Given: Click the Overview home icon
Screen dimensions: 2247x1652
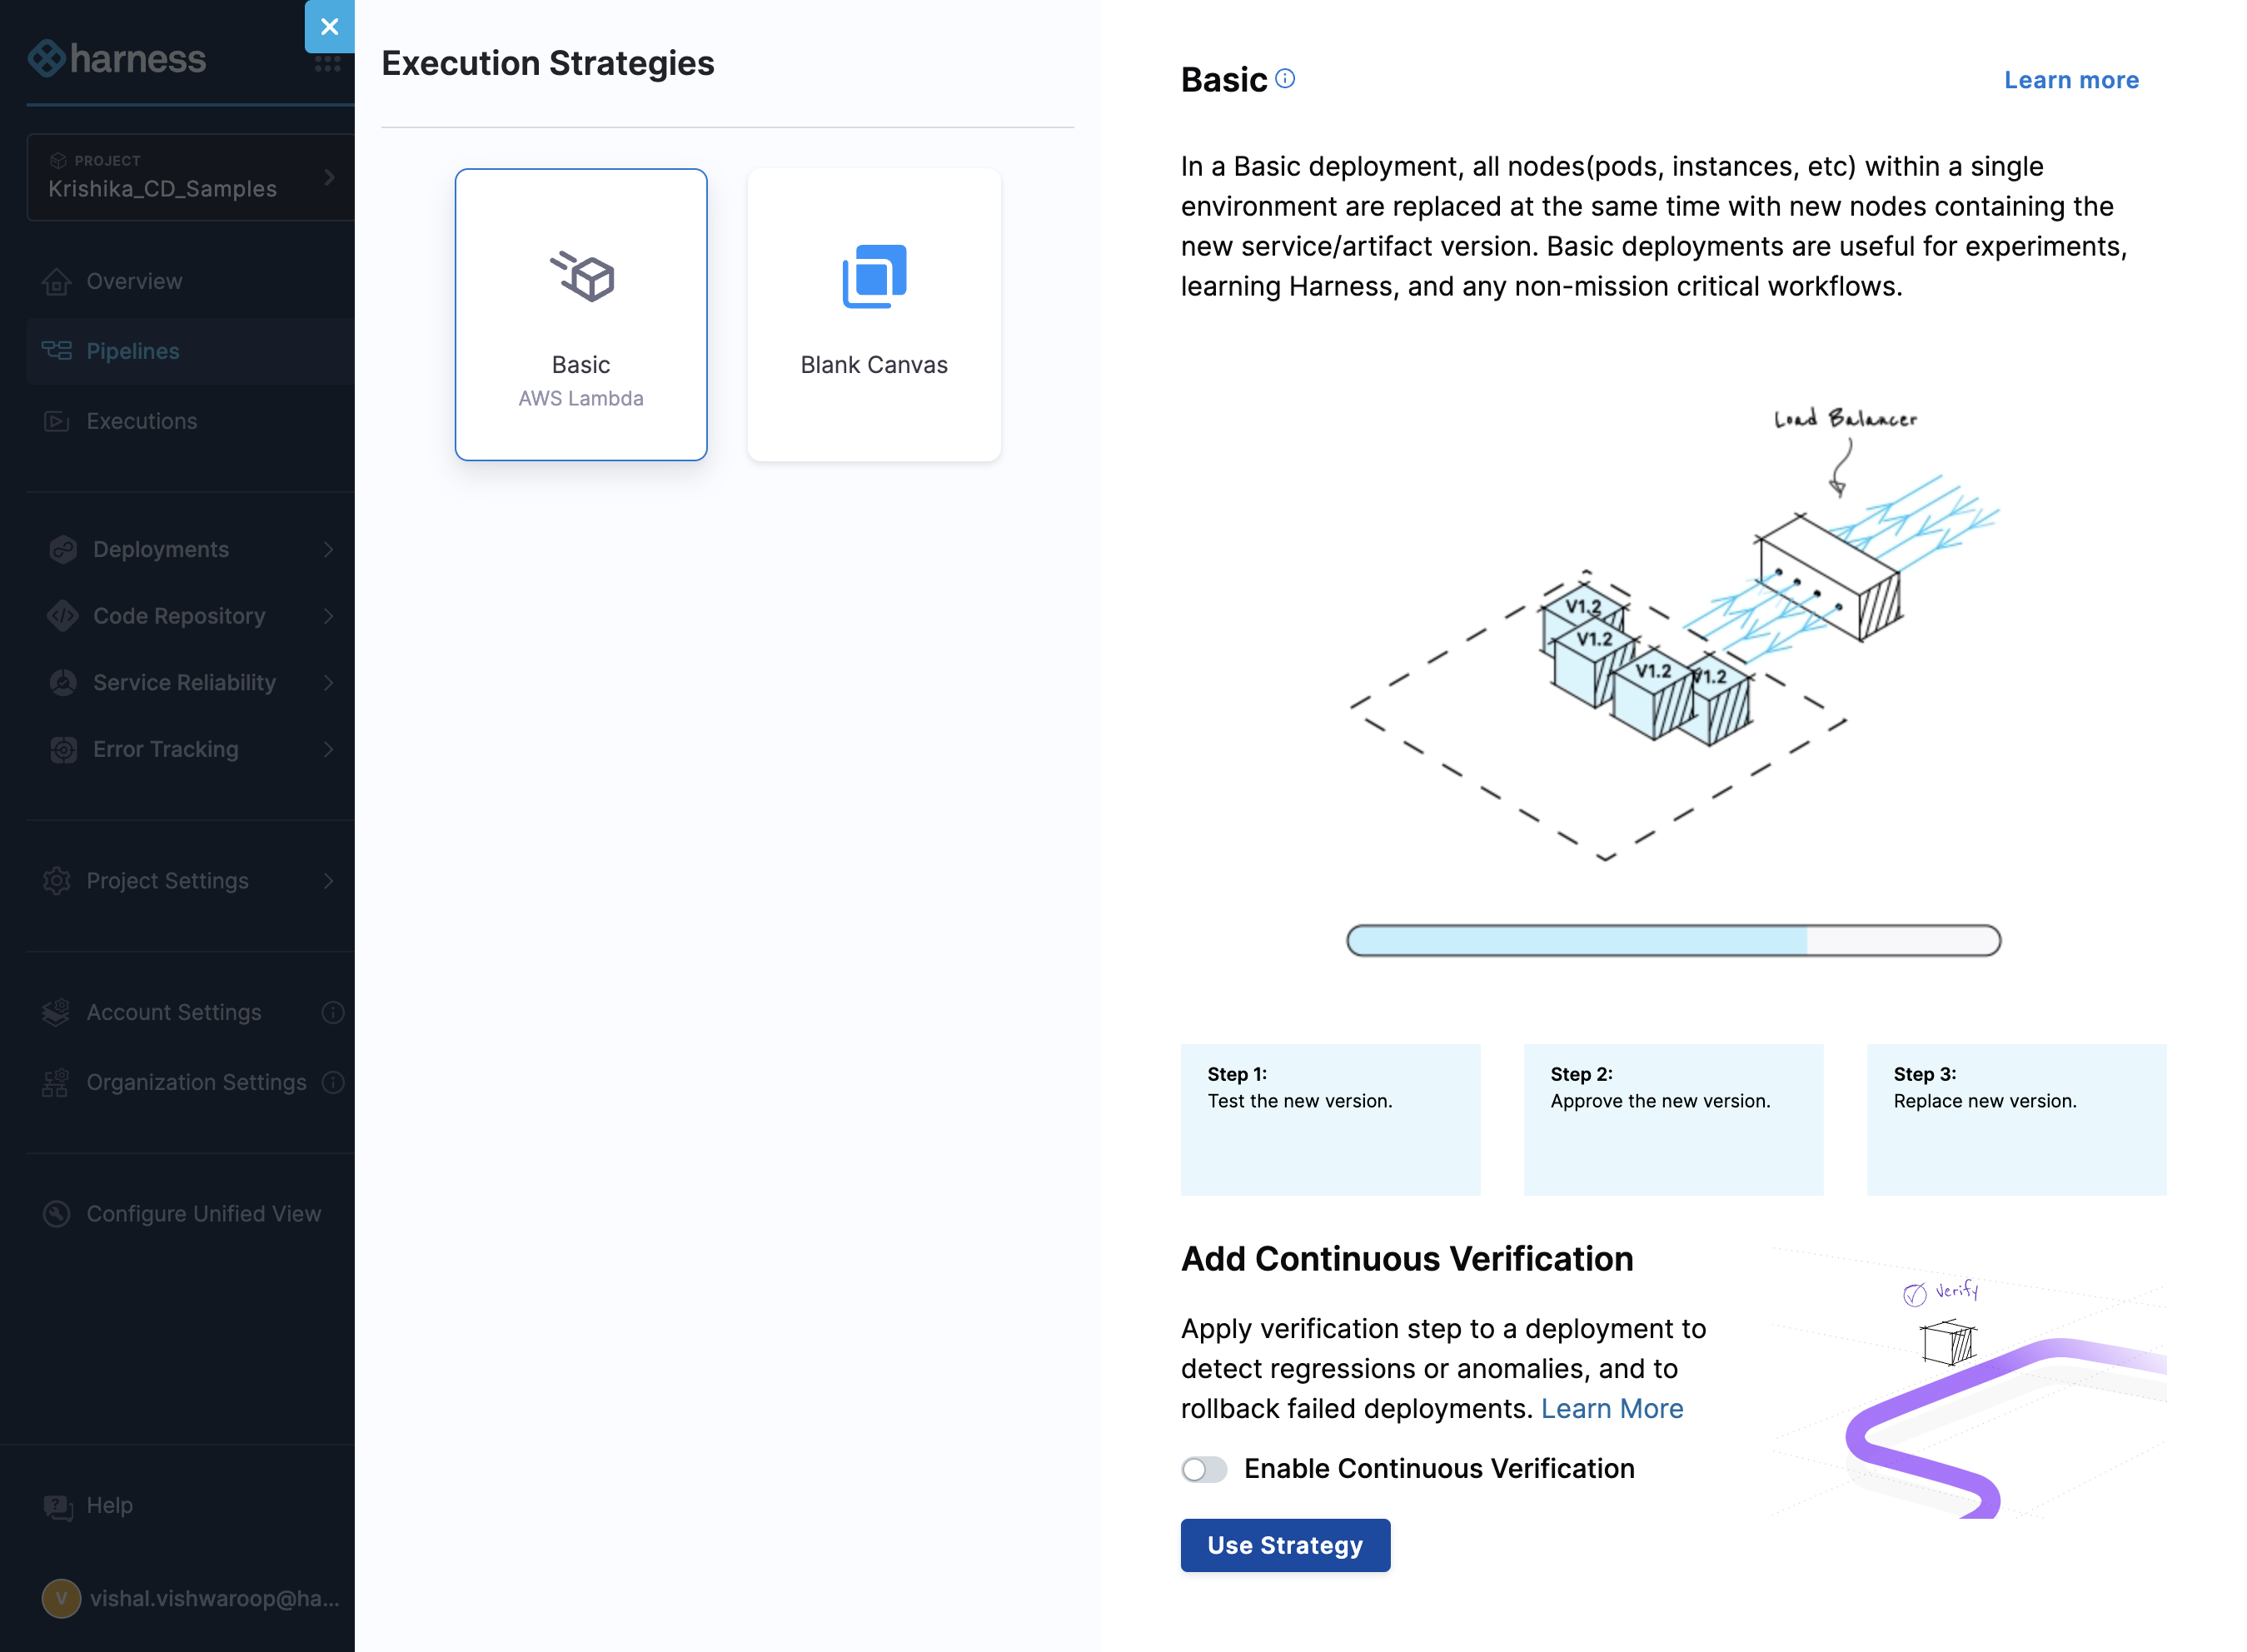Looking at the screenshot, I should 57,282.
